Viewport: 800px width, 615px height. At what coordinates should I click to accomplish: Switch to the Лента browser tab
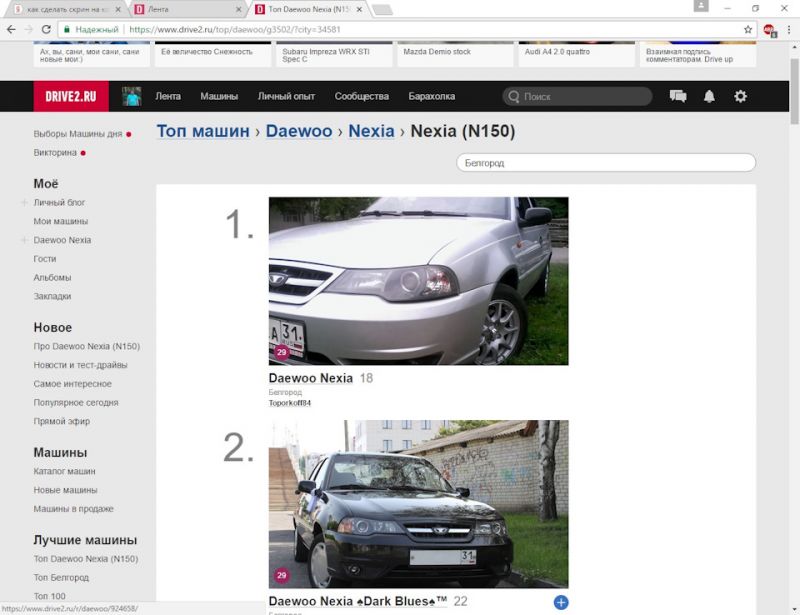pyautogui.click(x=188, y=9)
